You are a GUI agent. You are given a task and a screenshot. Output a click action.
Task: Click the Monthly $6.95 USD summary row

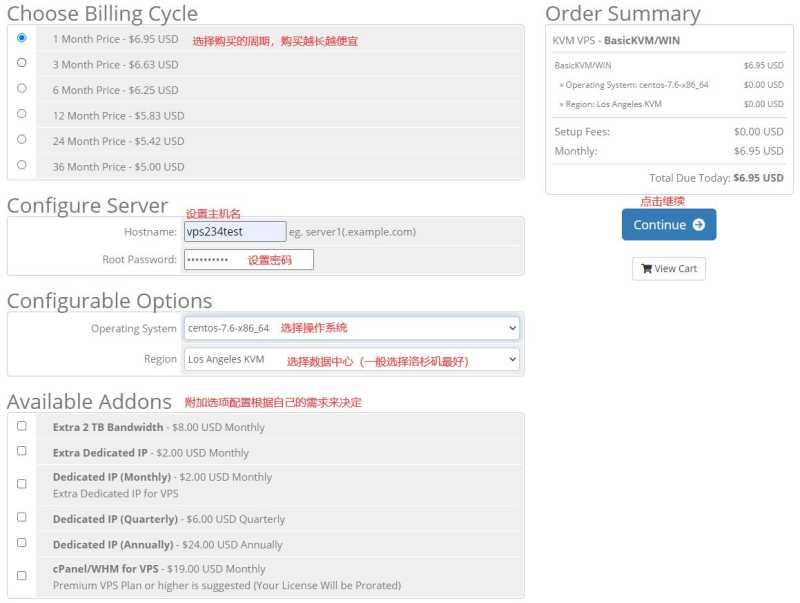tap(669, 151)
